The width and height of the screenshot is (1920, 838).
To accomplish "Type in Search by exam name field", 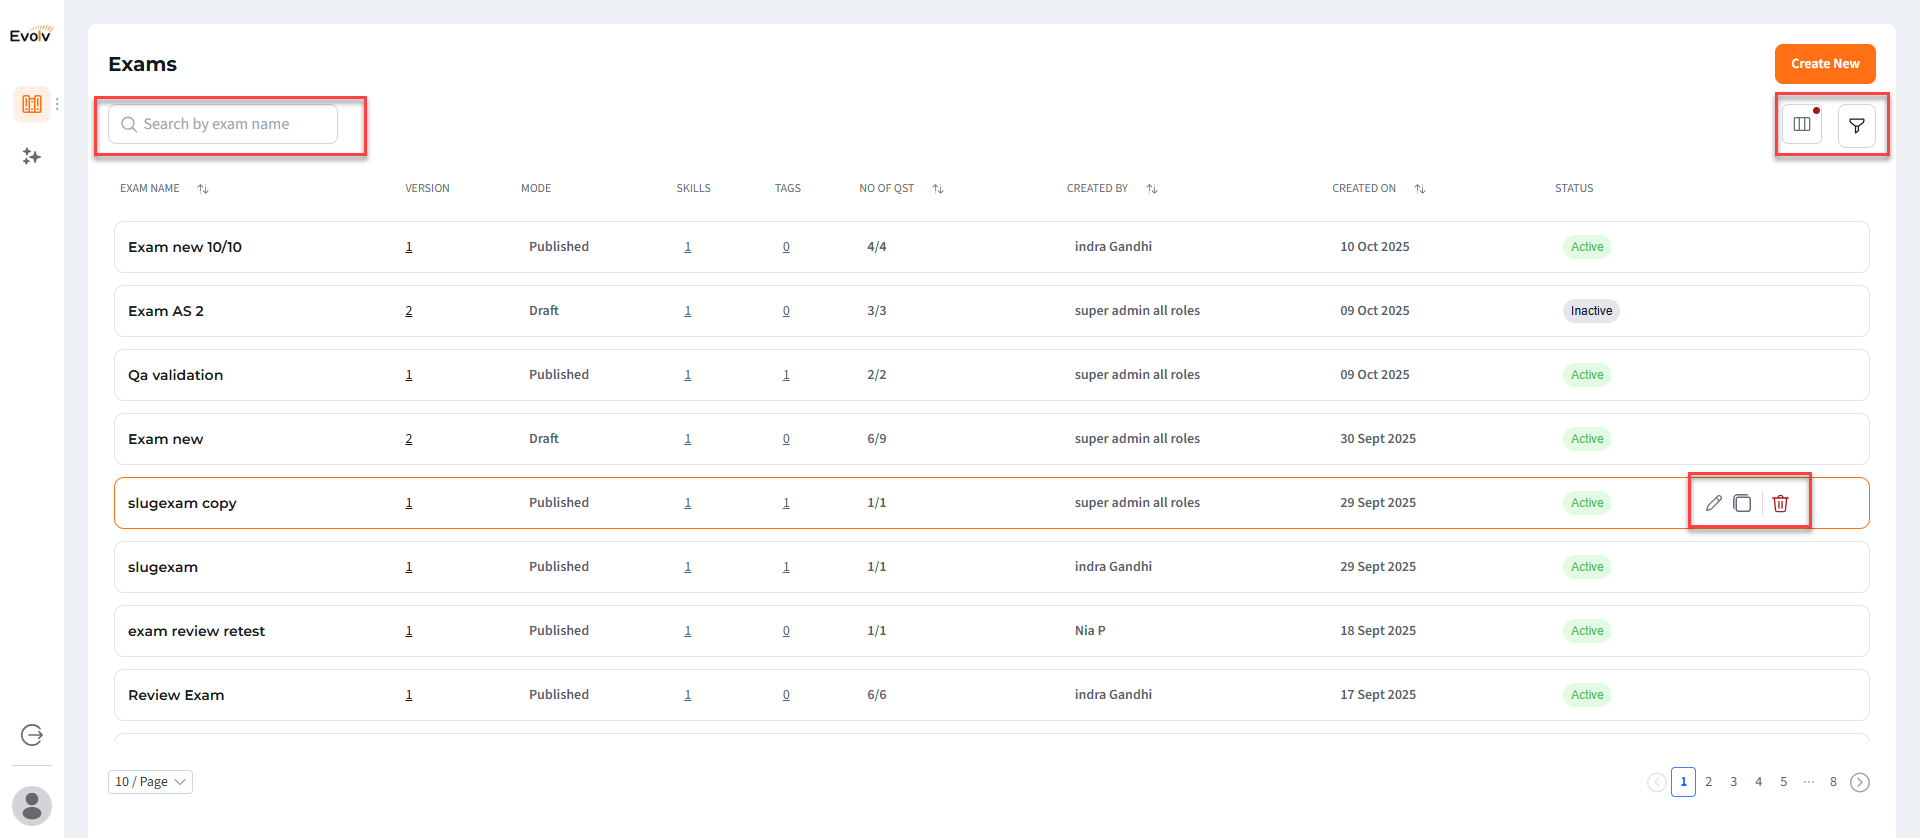I will 223,124.
